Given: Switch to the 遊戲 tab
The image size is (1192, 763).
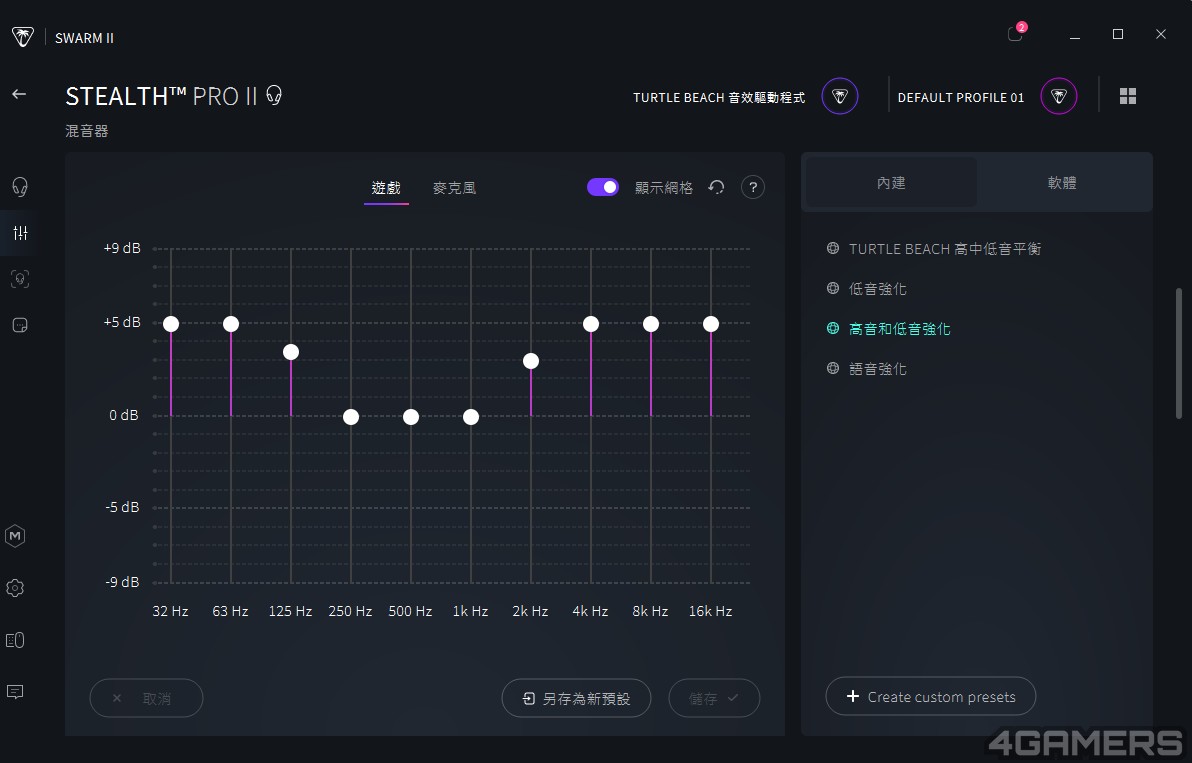Looking at the screenshot, I should (x=386, y=188).
